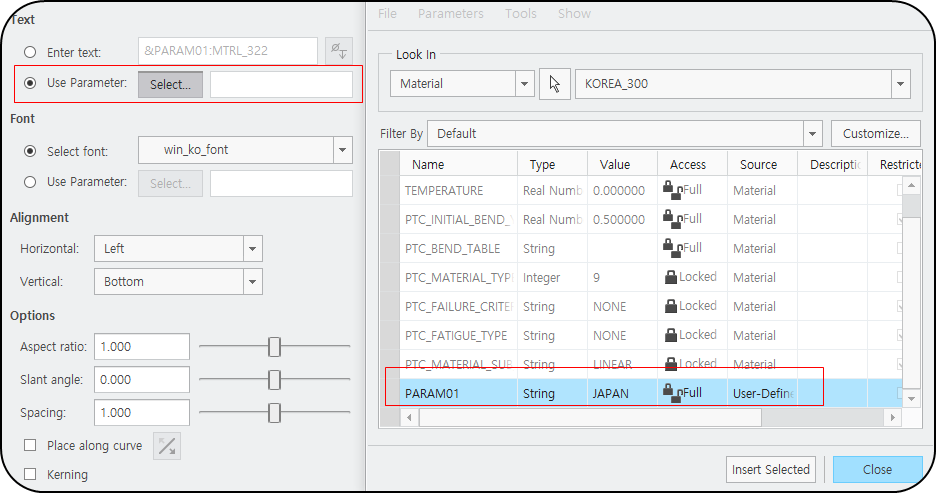The width and height of the screenshot is (936, 493).
Task: Open the Show menu
Action: (x=574, y=13)
